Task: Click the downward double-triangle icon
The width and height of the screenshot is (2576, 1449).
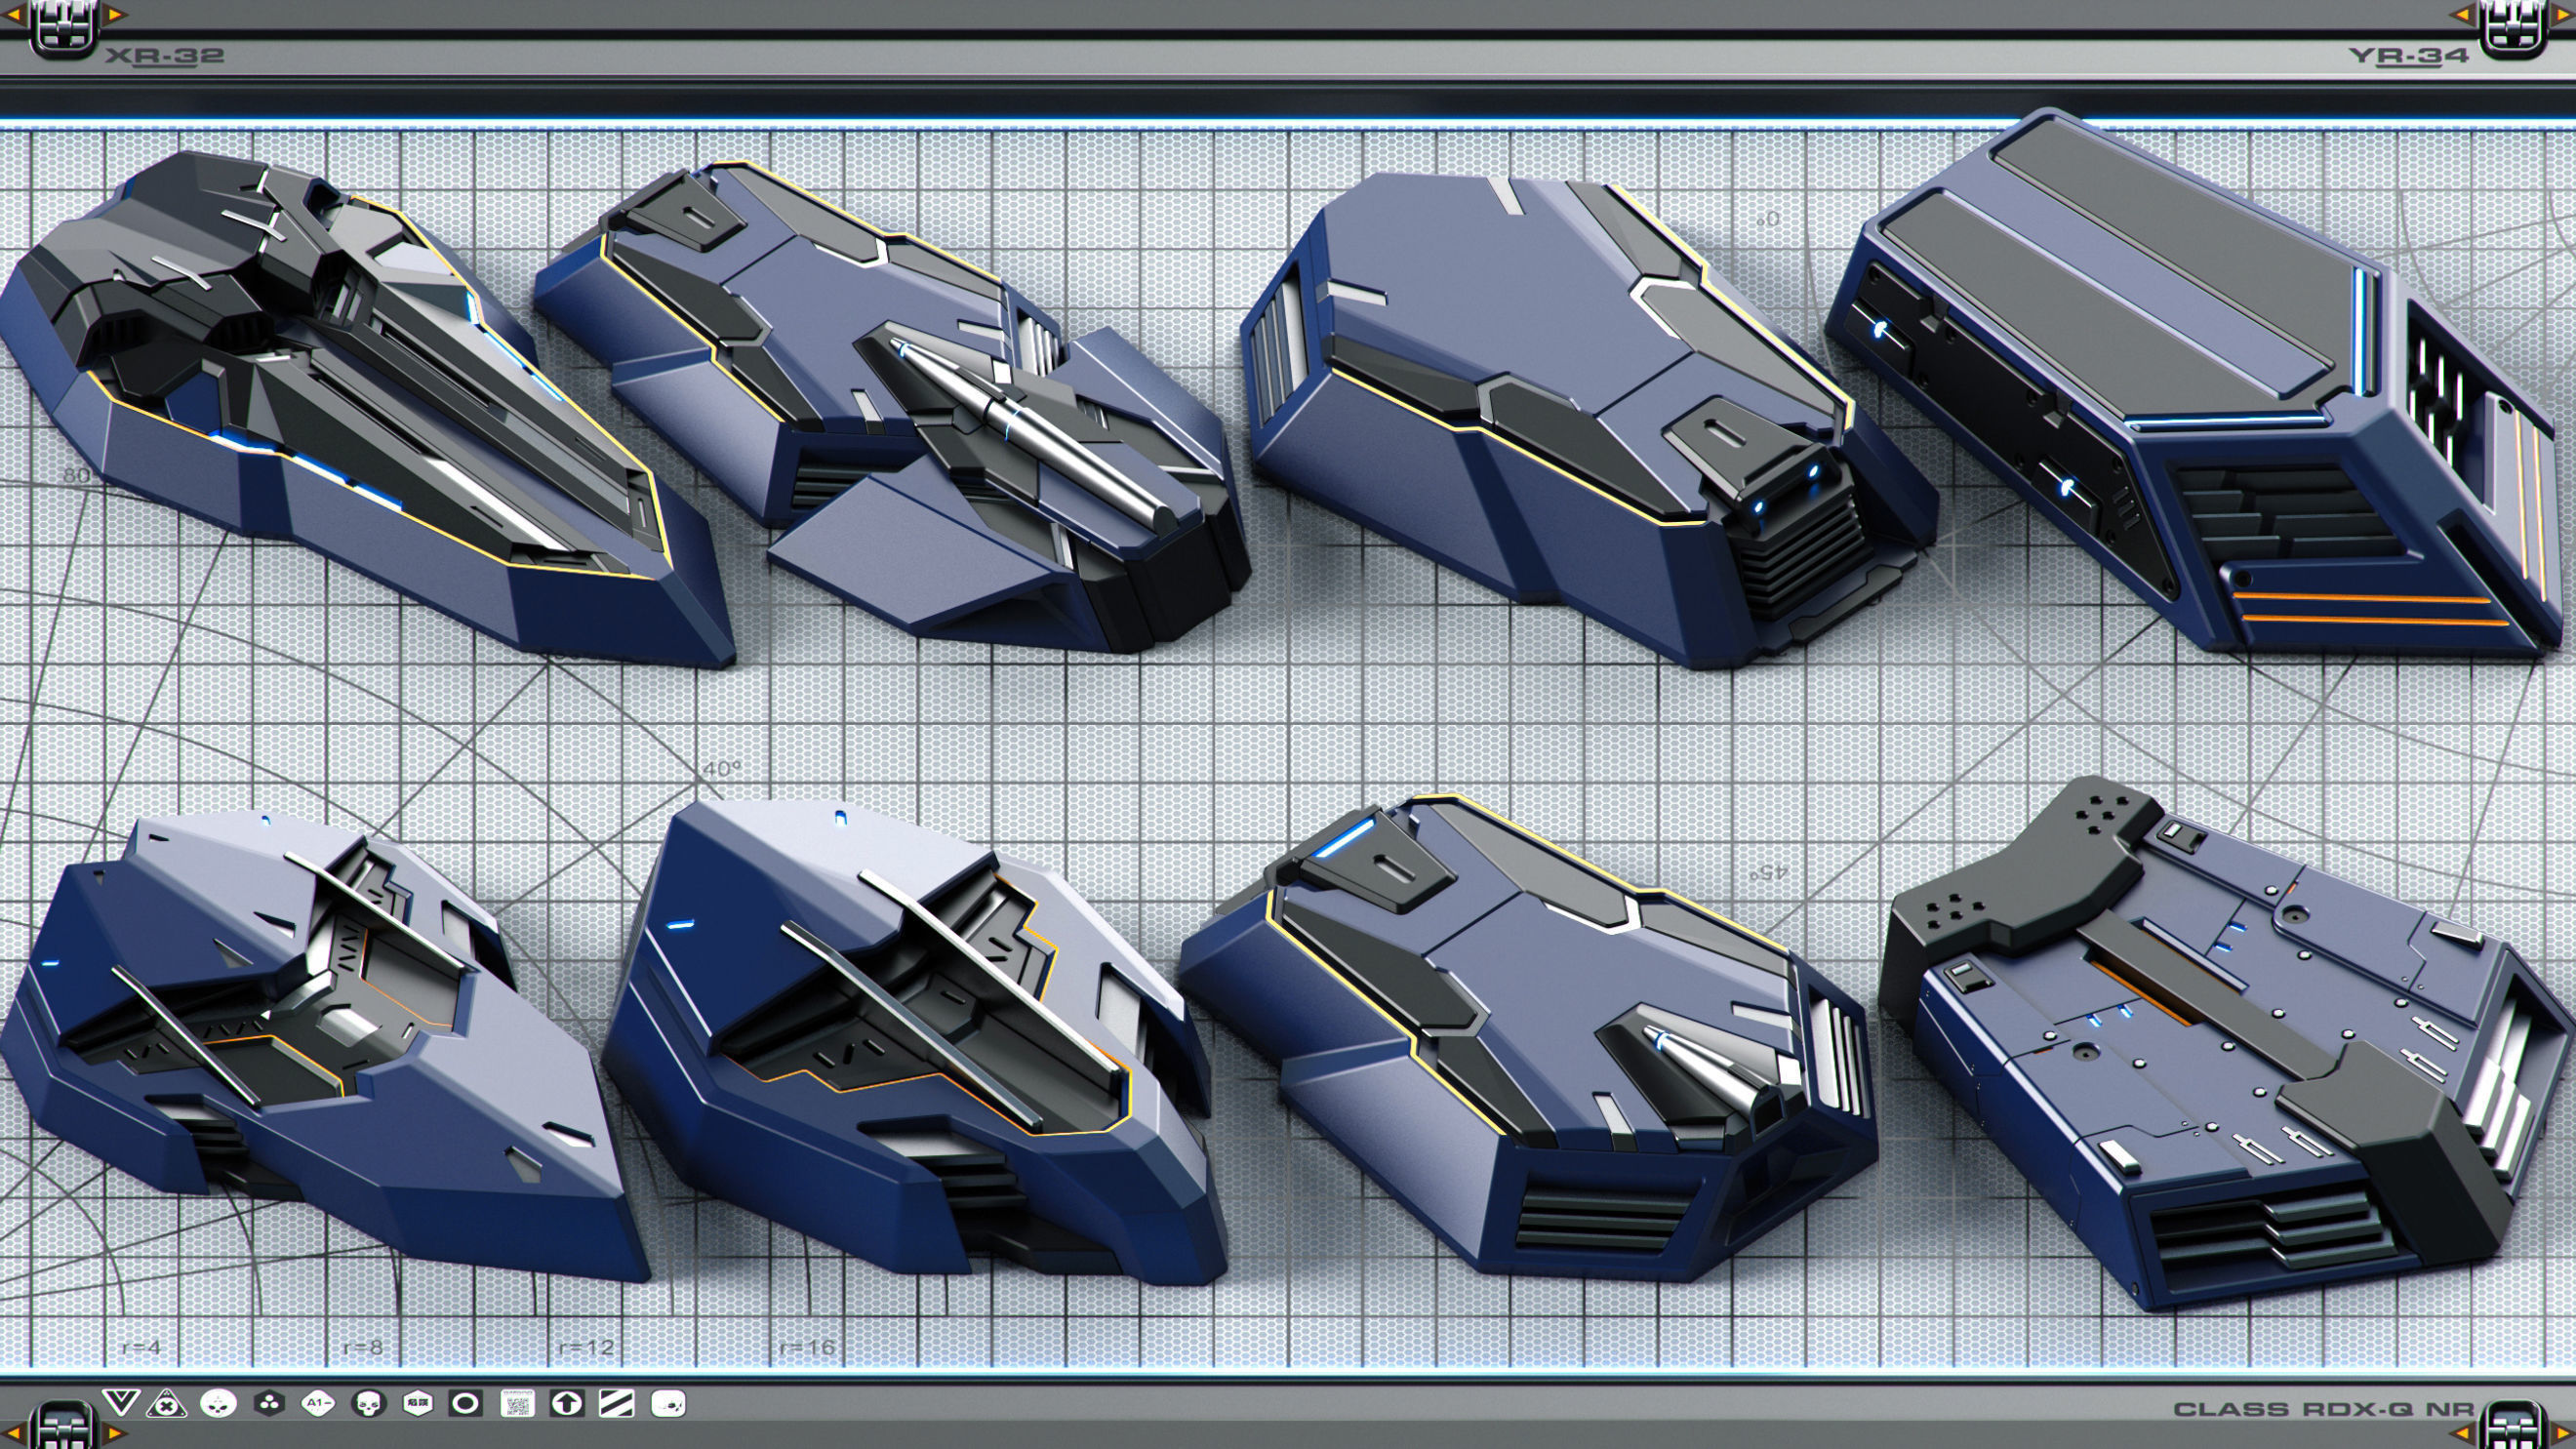Action: [120, 1403]
